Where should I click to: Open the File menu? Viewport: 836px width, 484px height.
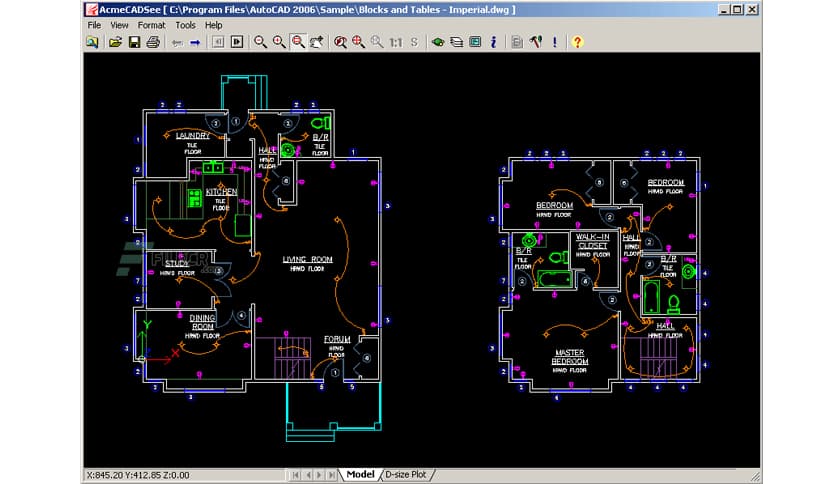click(94, 24)
